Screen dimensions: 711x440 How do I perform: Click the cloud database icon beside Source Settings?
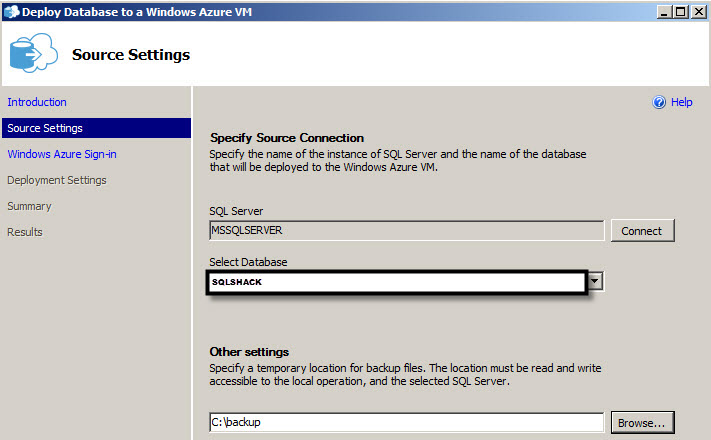pos(35,54)
